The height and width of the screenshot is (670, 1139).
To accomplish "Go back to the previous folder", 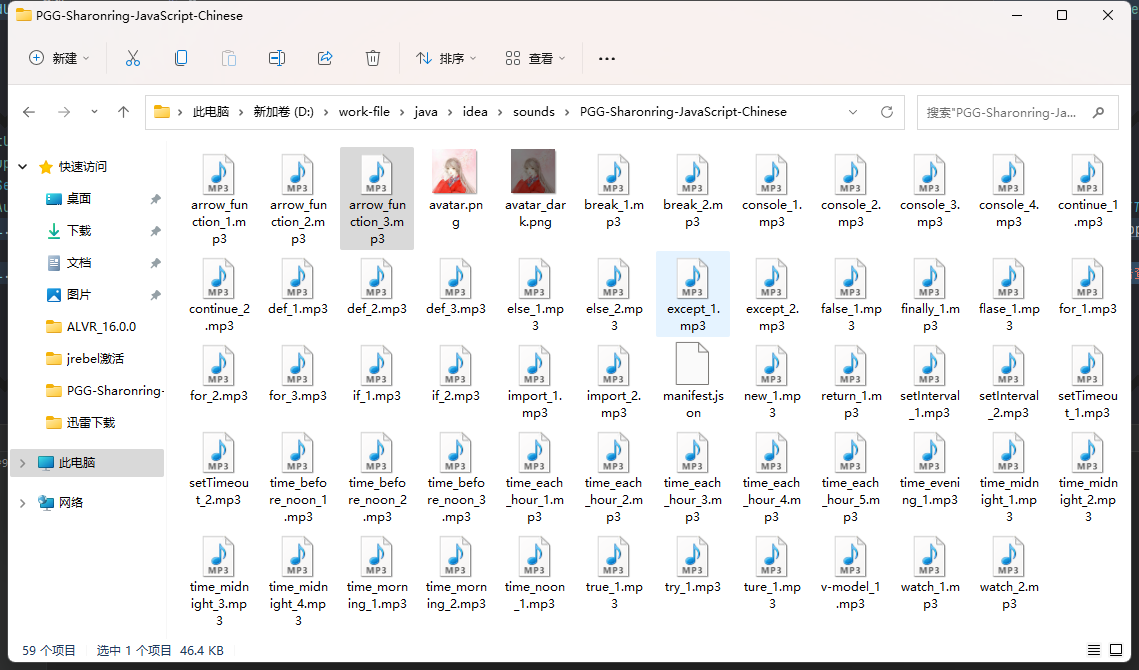I will [28, 112].
